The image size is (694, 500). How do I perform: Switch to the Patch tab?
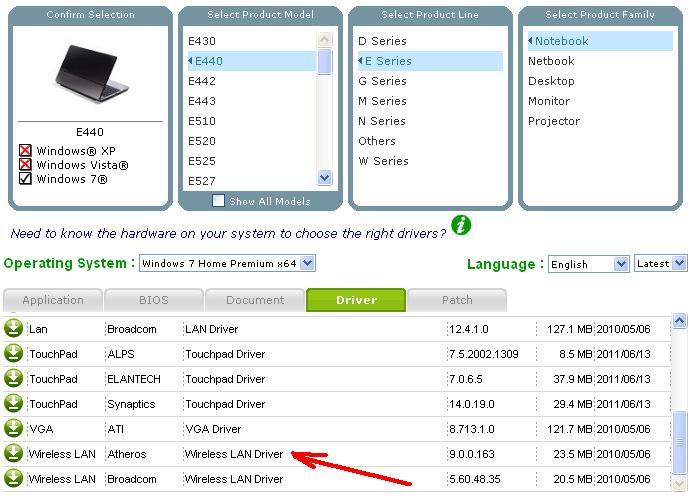[457, 300]
